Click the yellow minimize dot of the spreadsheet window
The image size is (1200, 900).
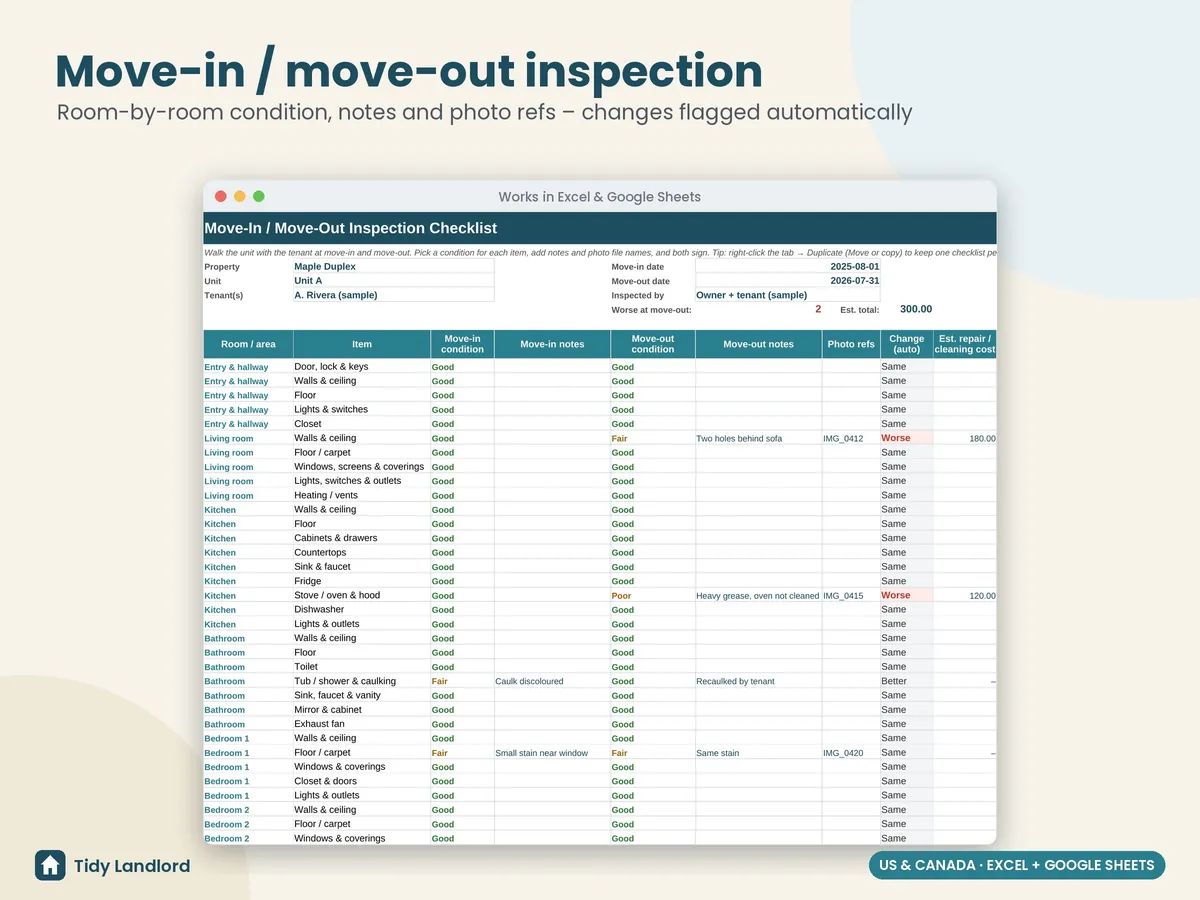(240, 197)
